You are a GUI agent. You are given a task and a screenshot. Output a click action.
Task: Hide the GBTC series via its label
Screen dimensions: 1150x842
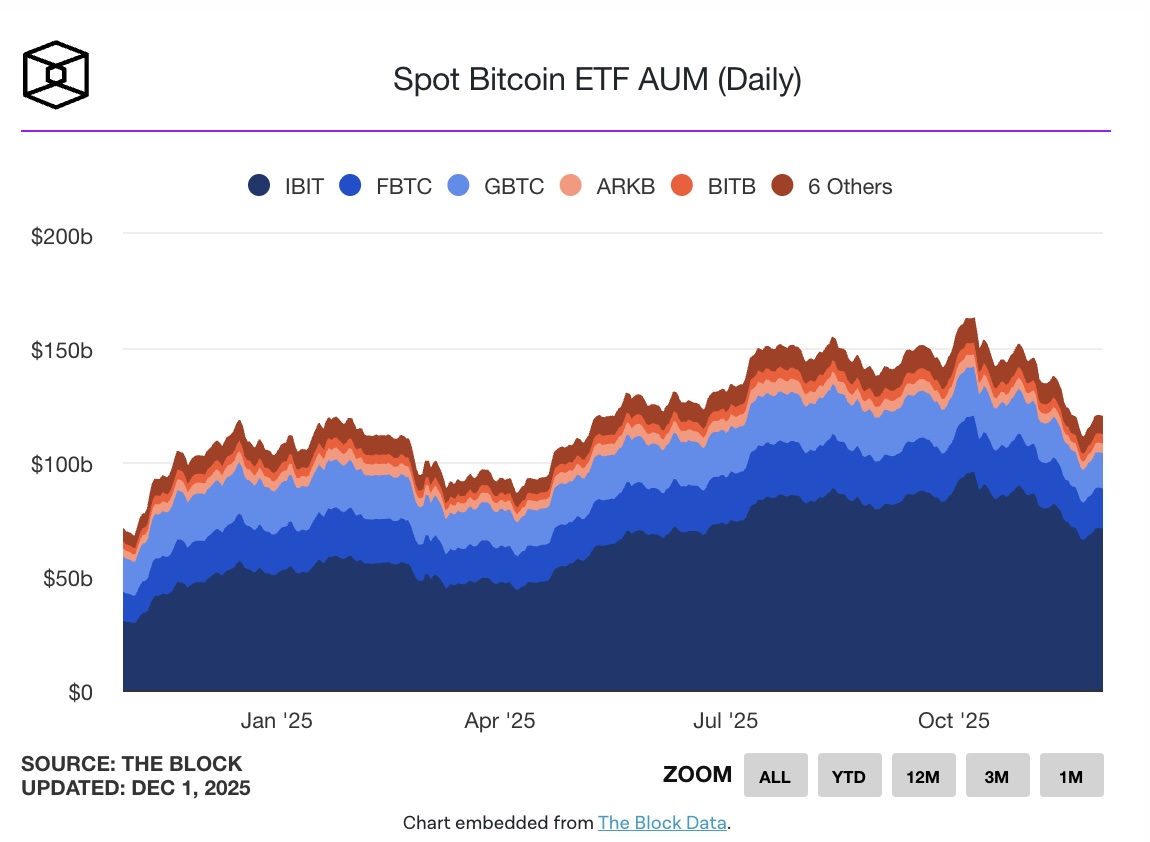tap(514, 186)
